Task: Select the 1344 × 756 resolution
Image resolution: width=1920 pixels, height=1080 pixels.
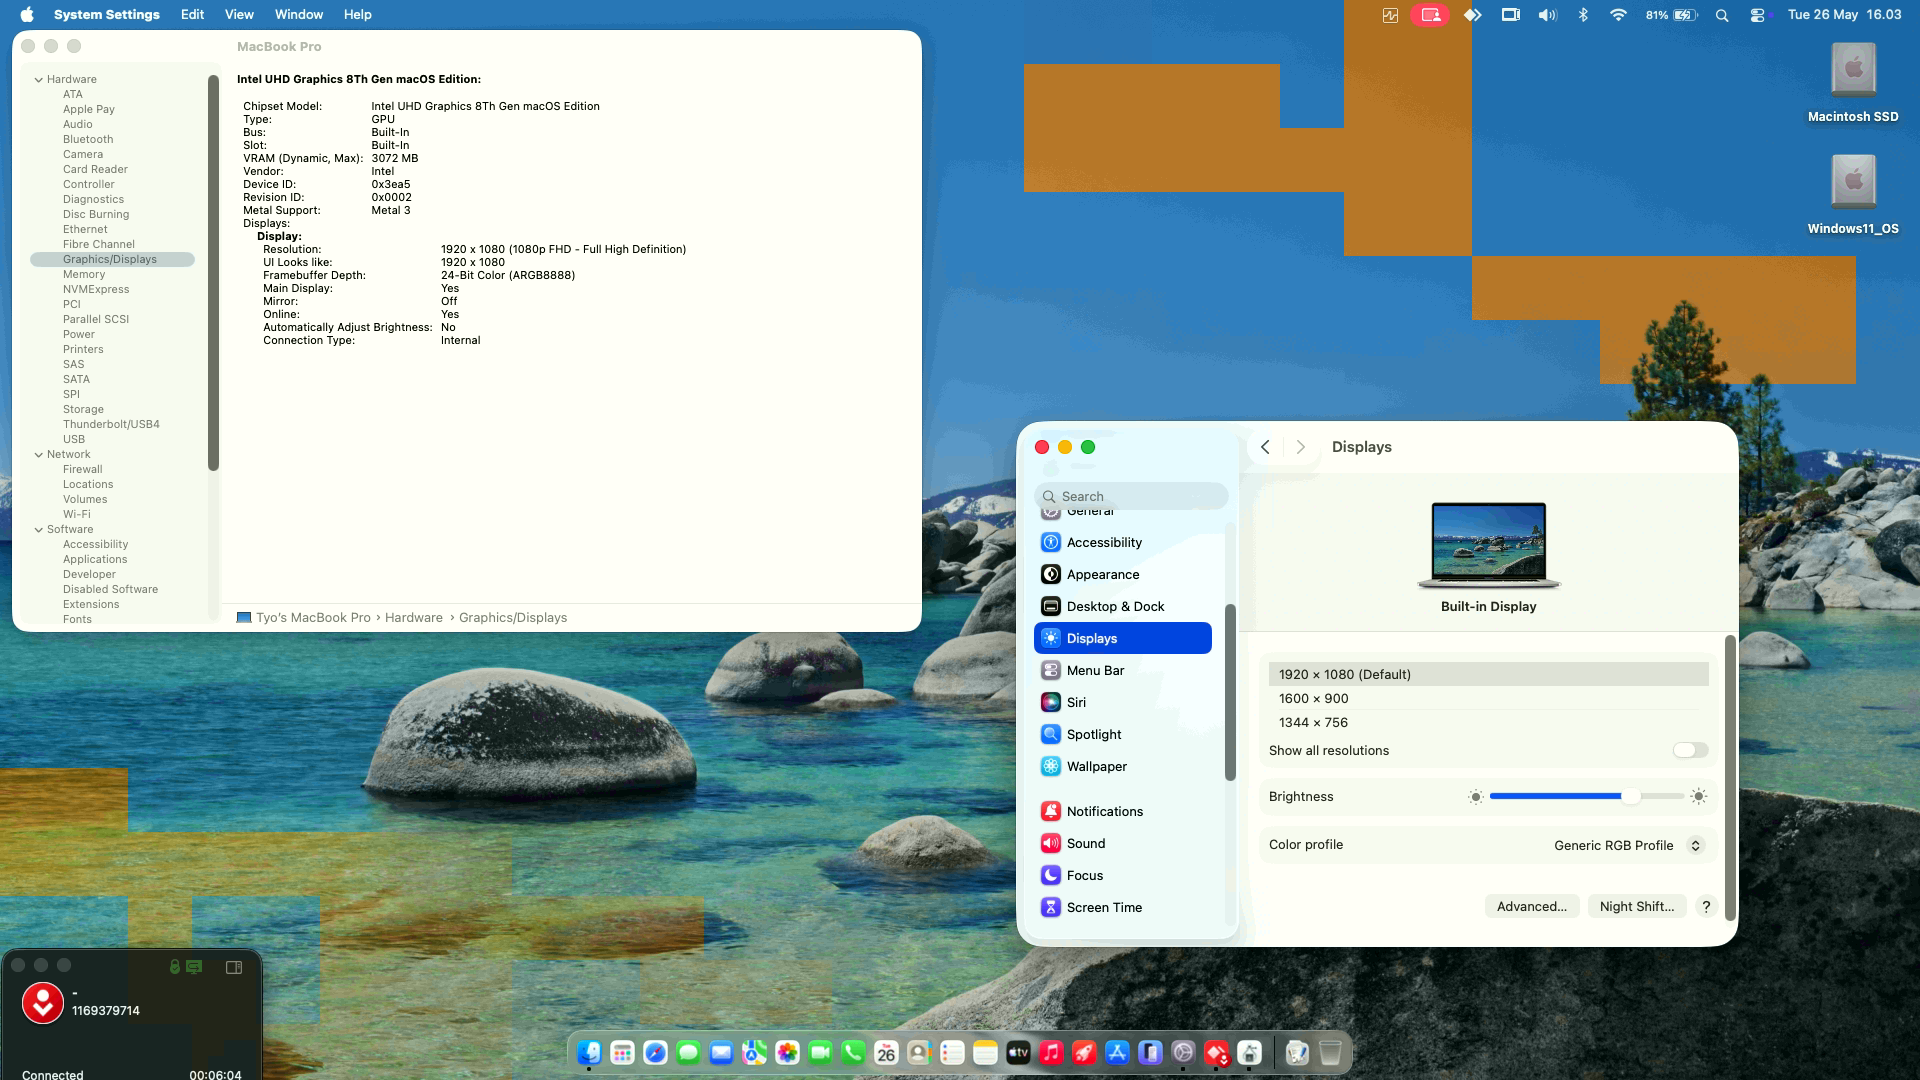Action: [1488, 722]
